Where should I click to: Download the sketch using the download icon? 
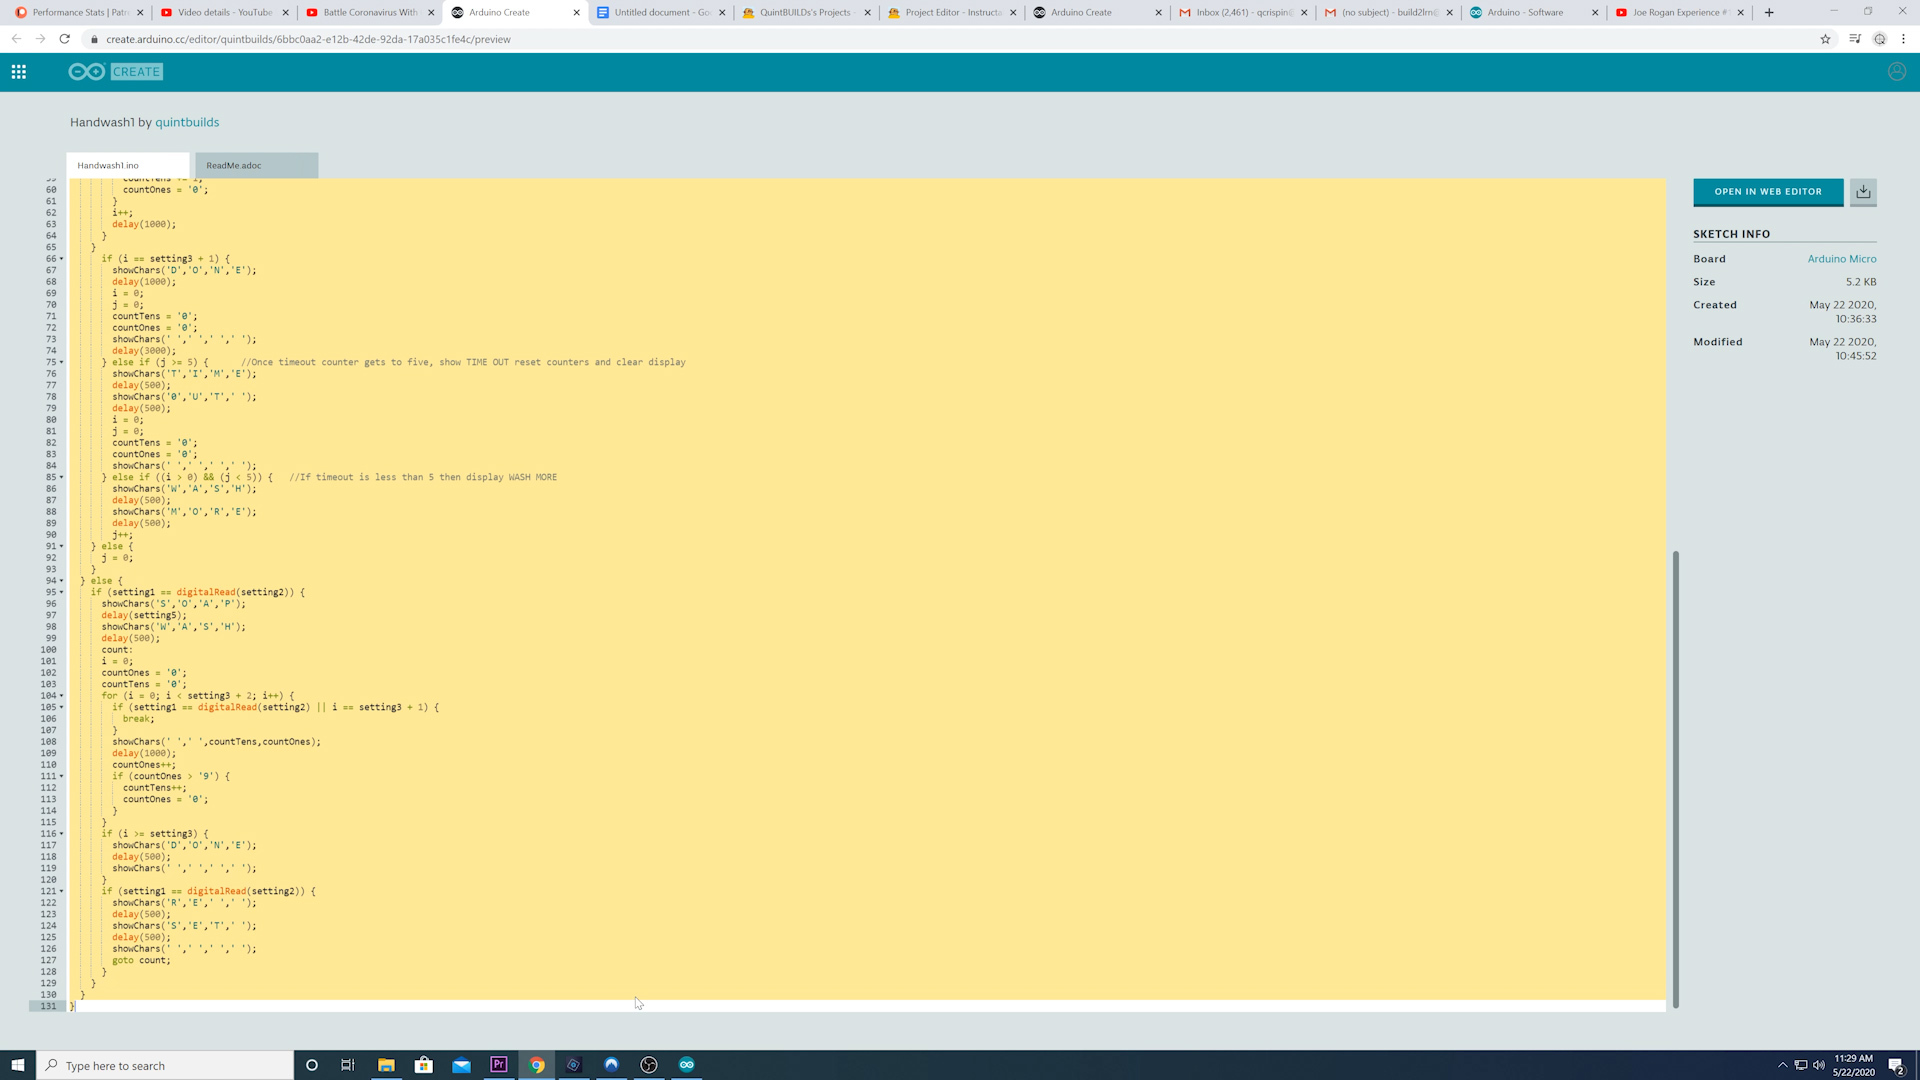click(x=1863, y=191)
